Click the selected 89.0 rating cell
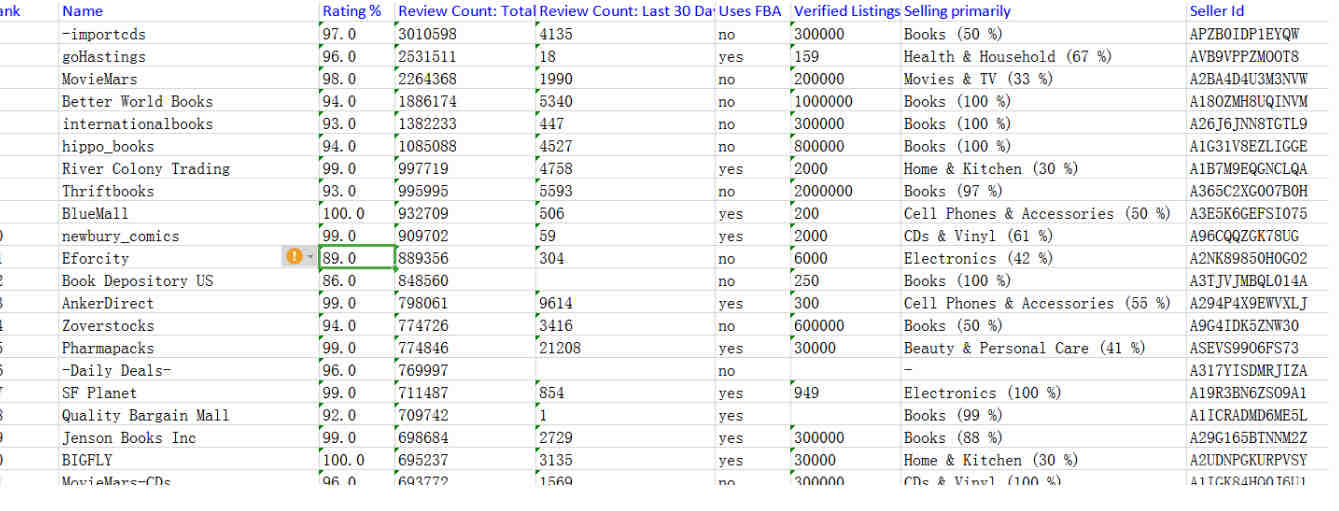The image size is (1339, 511). coord(357,258)
